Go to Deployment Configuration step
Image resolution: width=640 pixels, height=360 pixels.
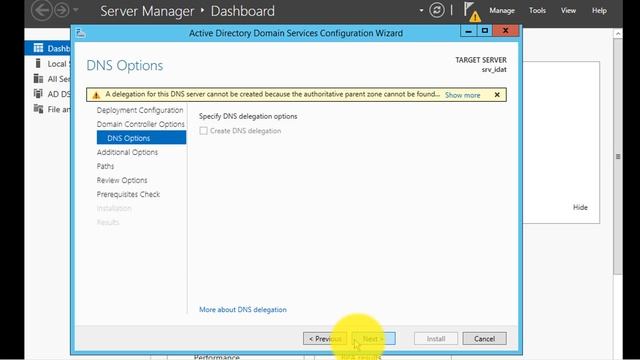click(x=140, y=110)
